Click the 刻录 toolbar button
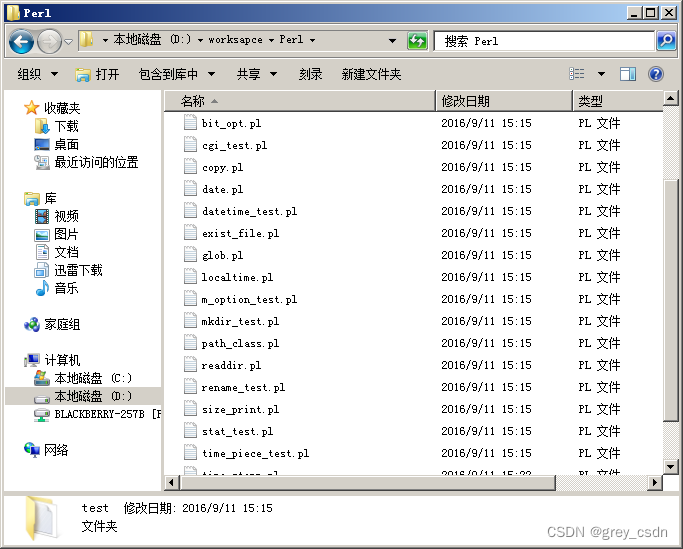Viewport: 683px width, 549px height. click(x=311, y=74)
